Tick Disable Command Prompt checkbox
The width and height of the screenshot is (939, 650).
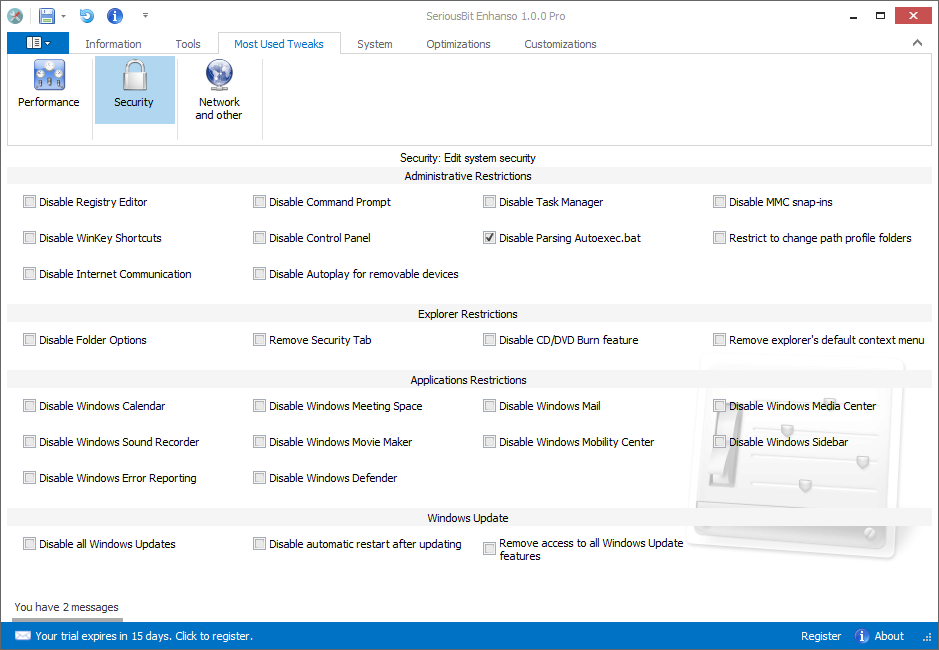(259, 202)
